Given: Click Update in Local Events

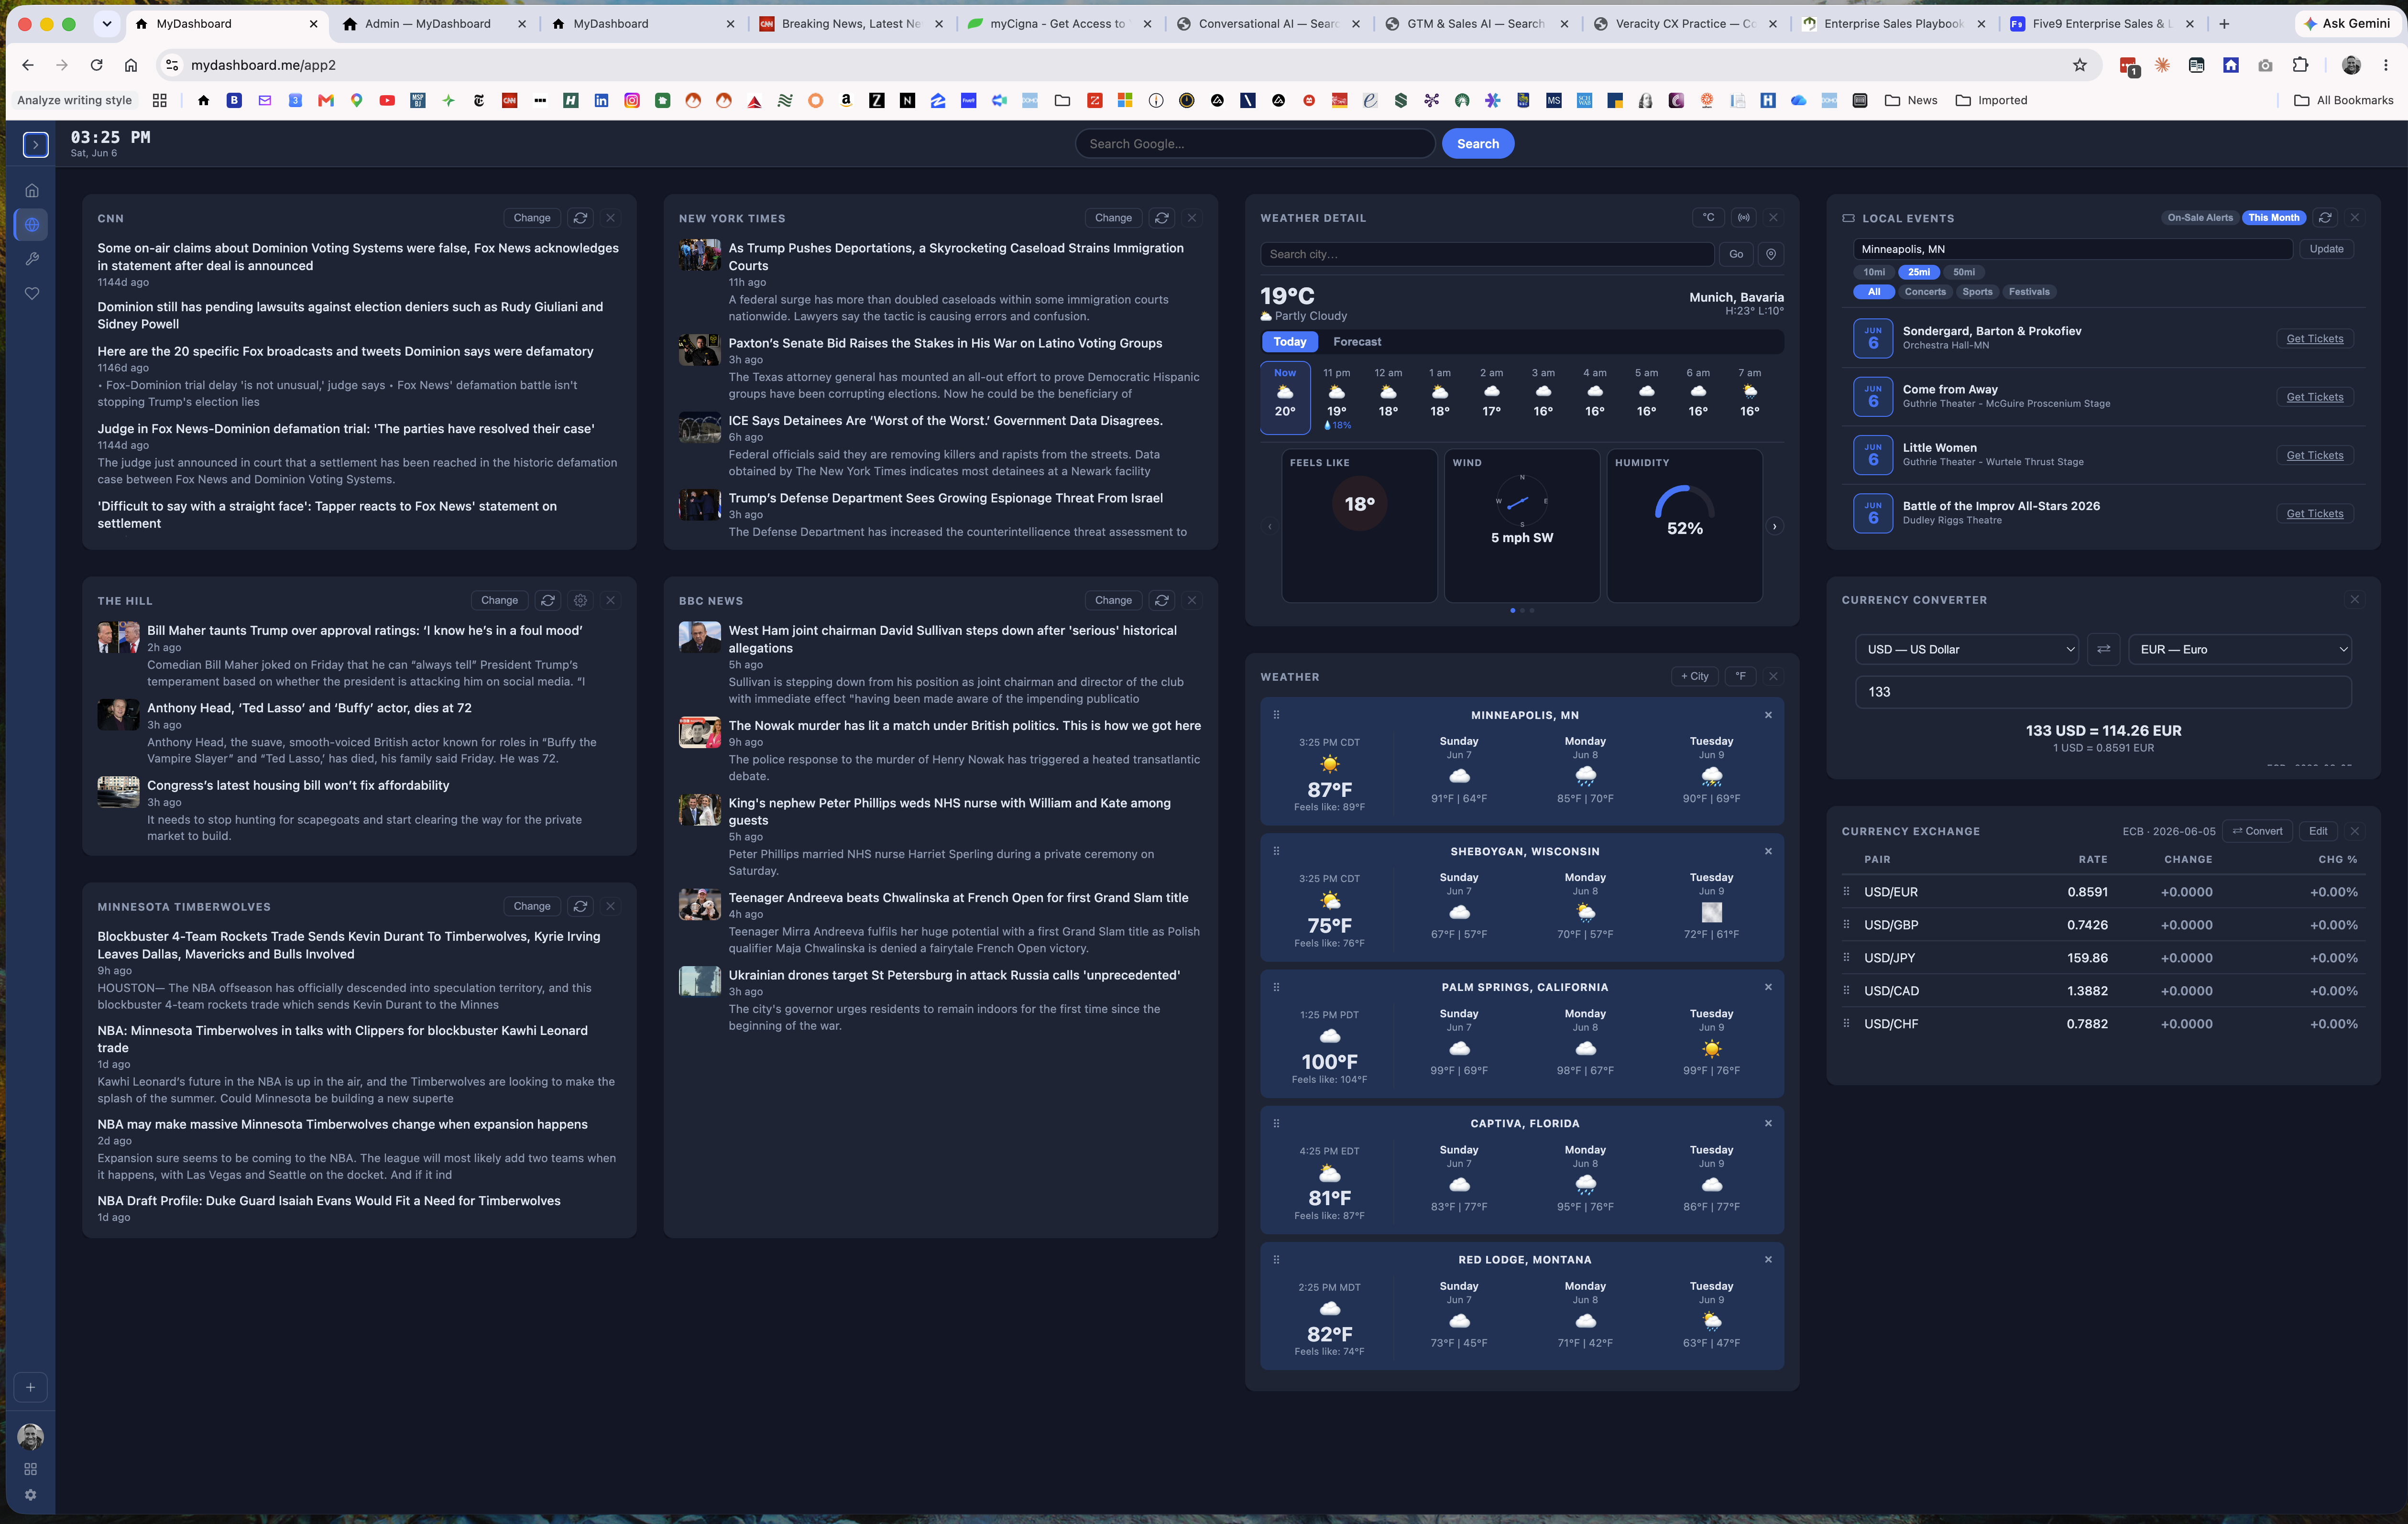Looking at the screenshot, I should 2326,249.
